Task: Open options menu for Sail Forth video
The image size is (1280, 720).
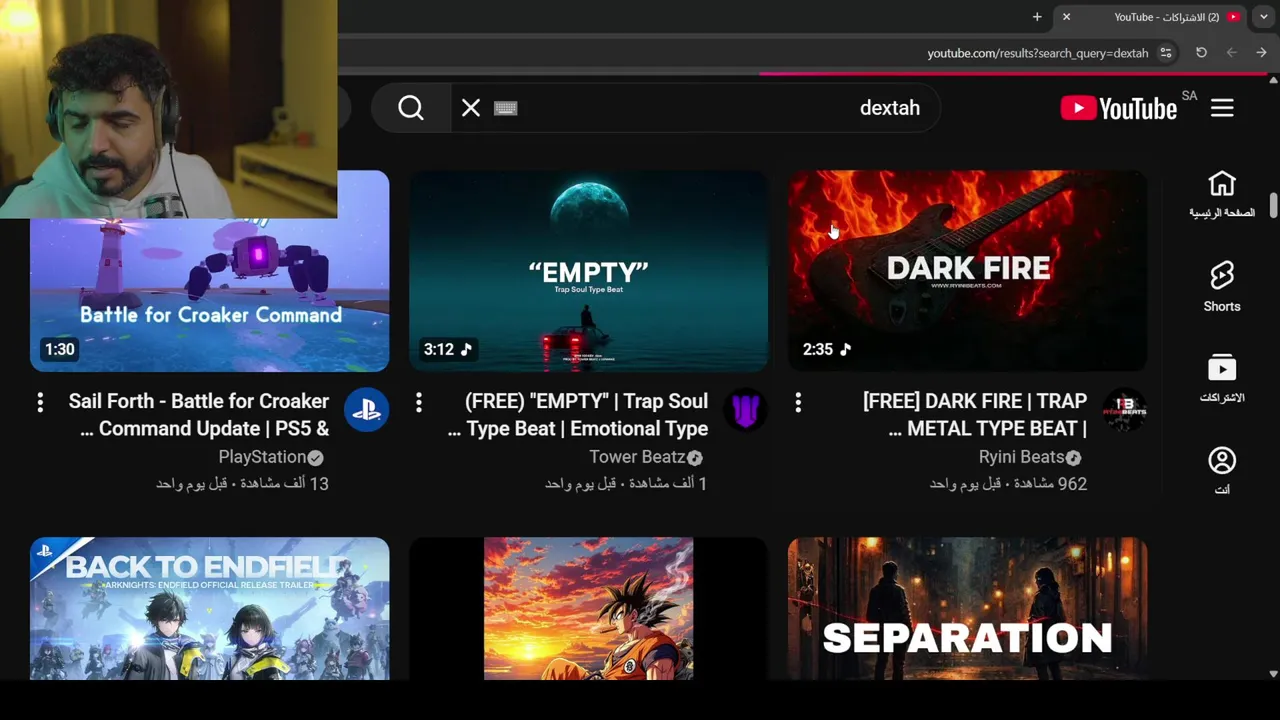Action: pyautogui.click(x=40, y=402)
